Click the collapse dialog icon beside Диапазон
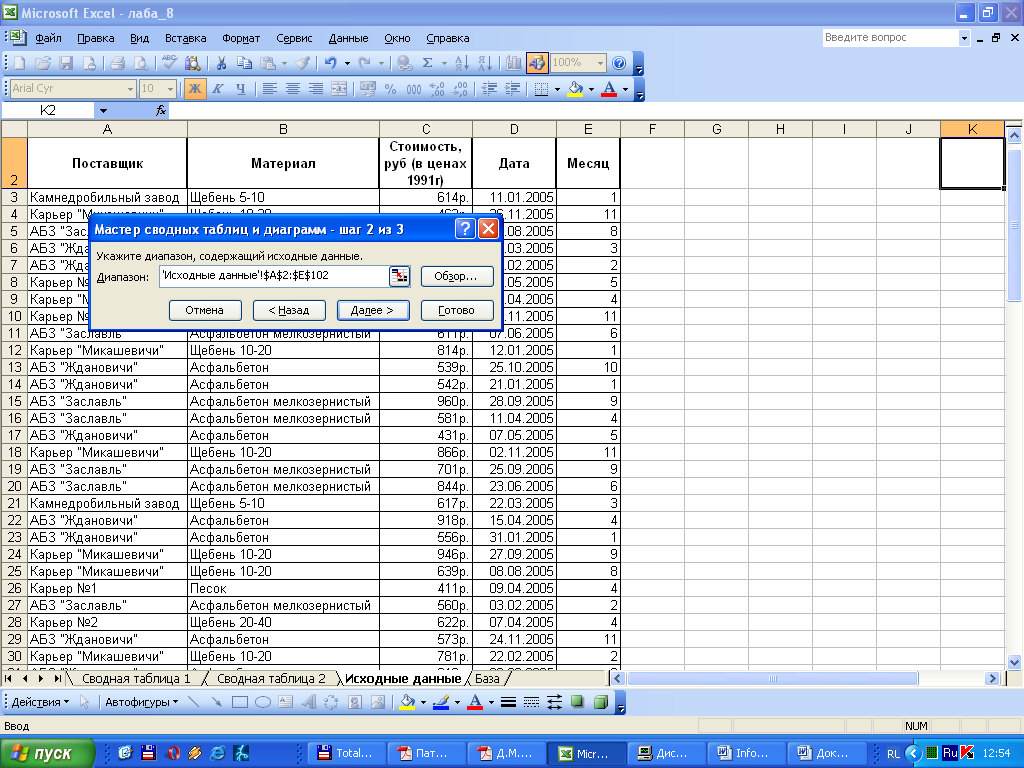The image size is (1024, 768). 399,276
